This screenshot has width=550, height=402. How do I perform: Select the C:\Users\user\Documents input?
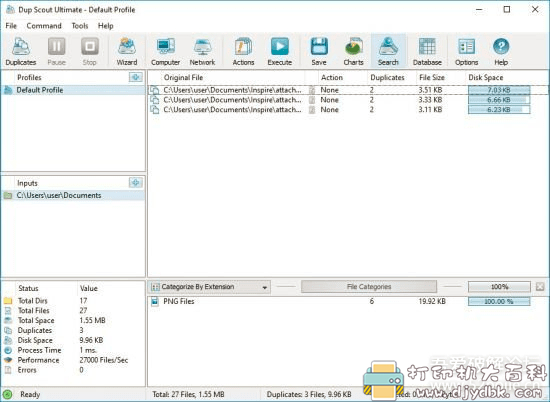pyautogui.click(x=73, y=195)
